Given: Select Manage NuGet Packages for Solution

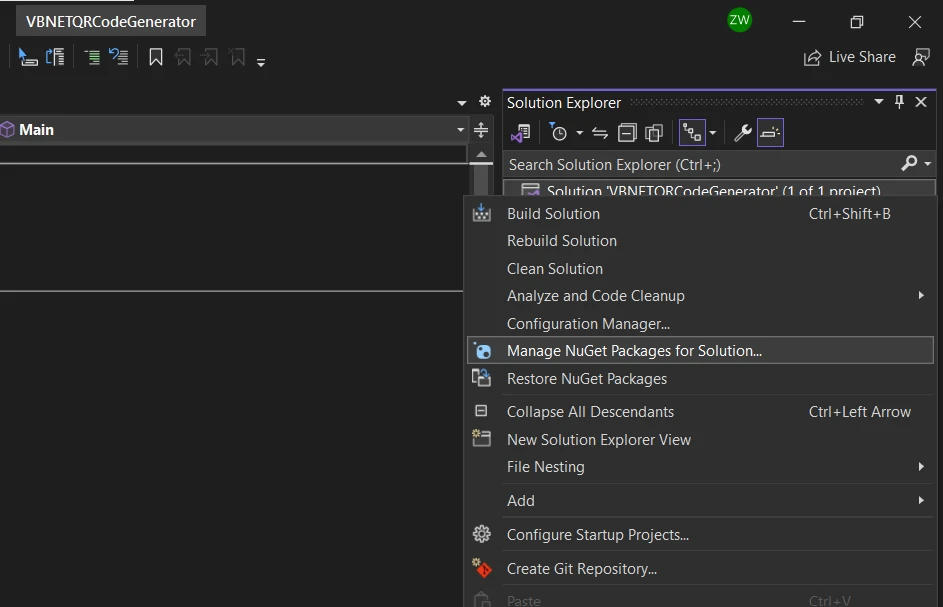Looking at the screenshot, I should tap(634, 351).
